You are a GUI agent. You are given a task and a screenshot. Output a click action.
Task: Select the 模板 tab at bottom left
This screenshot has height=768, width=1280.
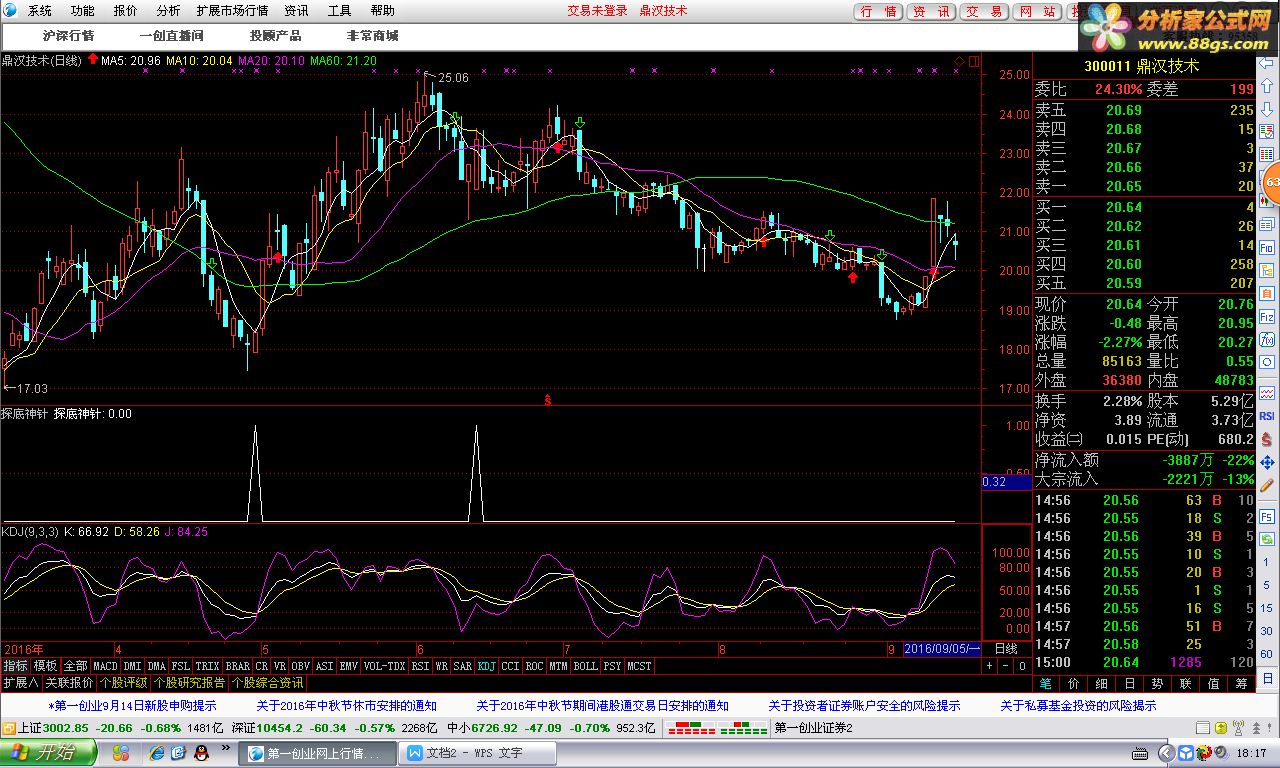[46, 666]
